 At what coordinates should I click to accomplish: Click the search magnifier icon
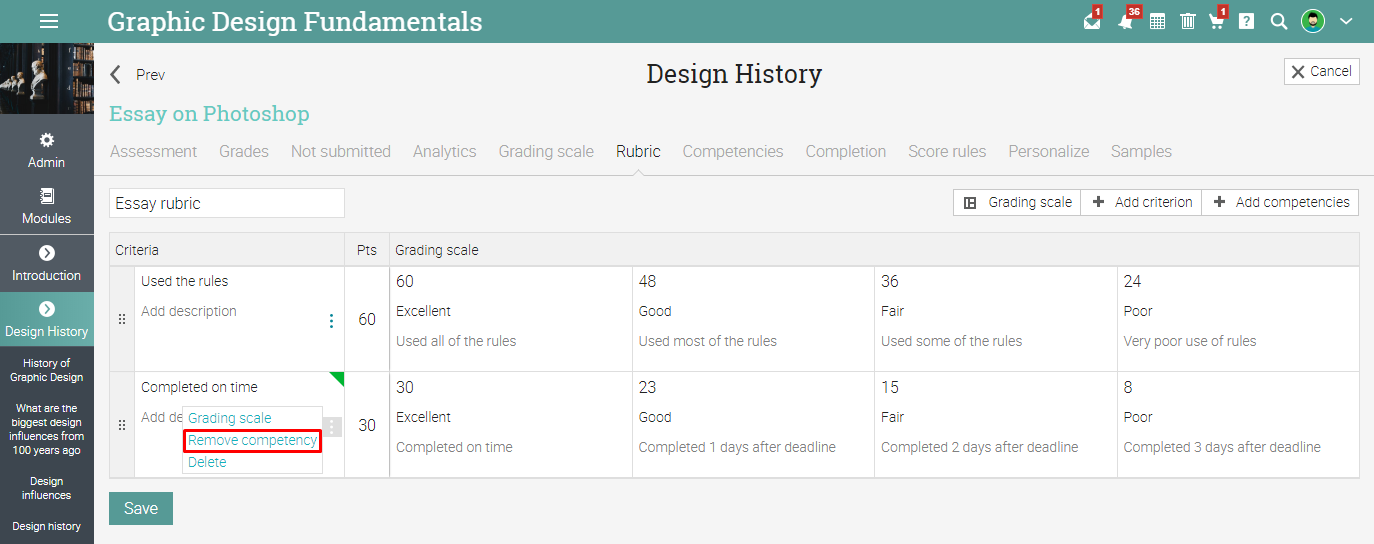click(1278, 21)
